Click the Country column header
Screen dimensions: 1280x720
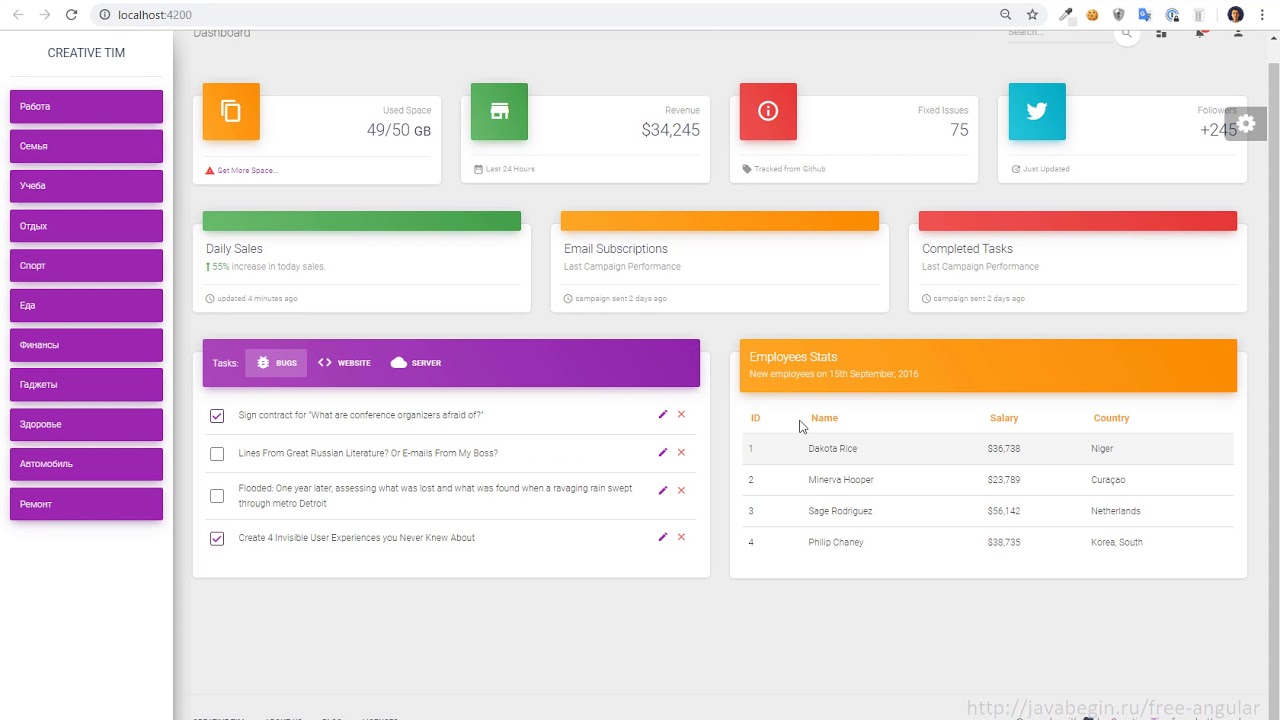point(1111,418)
